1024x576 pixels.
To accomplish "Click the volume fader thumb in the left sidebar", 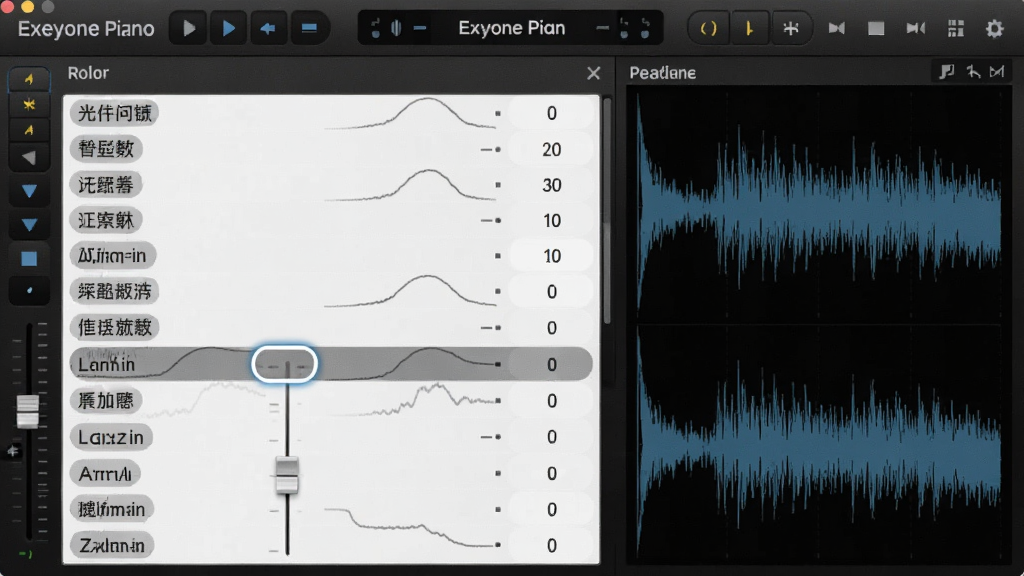I will tap(27, 411).
